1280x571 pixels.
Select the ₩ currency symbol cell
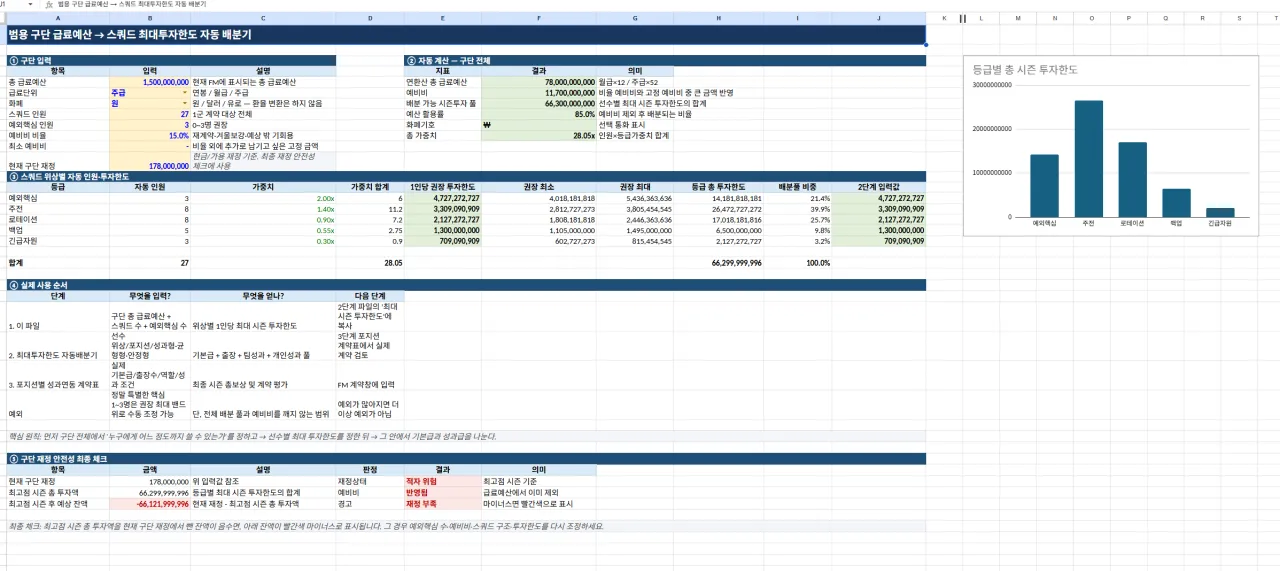[x=540, y=125]
